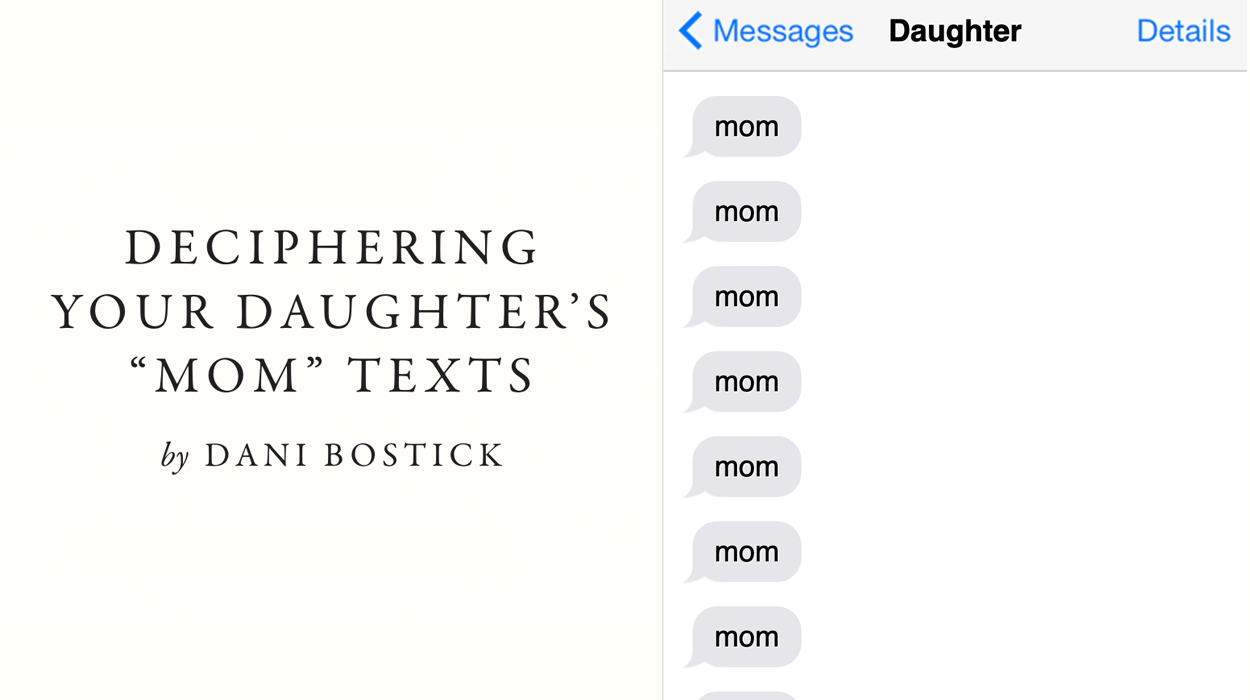
Task: Tap the second 'mom' text bubble
Action: [744, 212]
